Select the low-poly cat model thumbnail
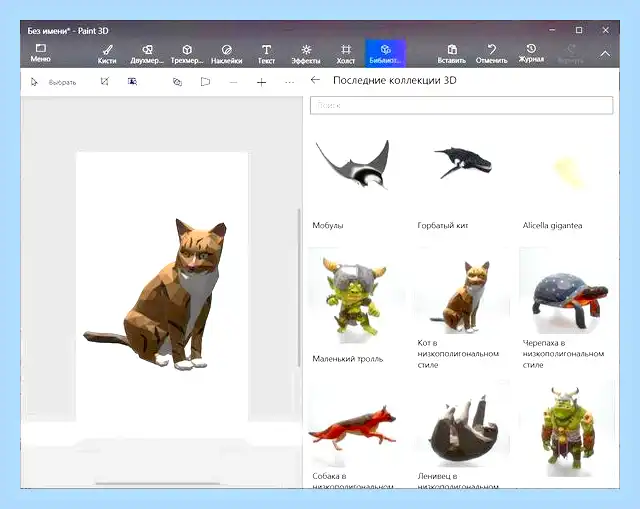Screen dimensions: 640x509 click(x=462, y=291)
